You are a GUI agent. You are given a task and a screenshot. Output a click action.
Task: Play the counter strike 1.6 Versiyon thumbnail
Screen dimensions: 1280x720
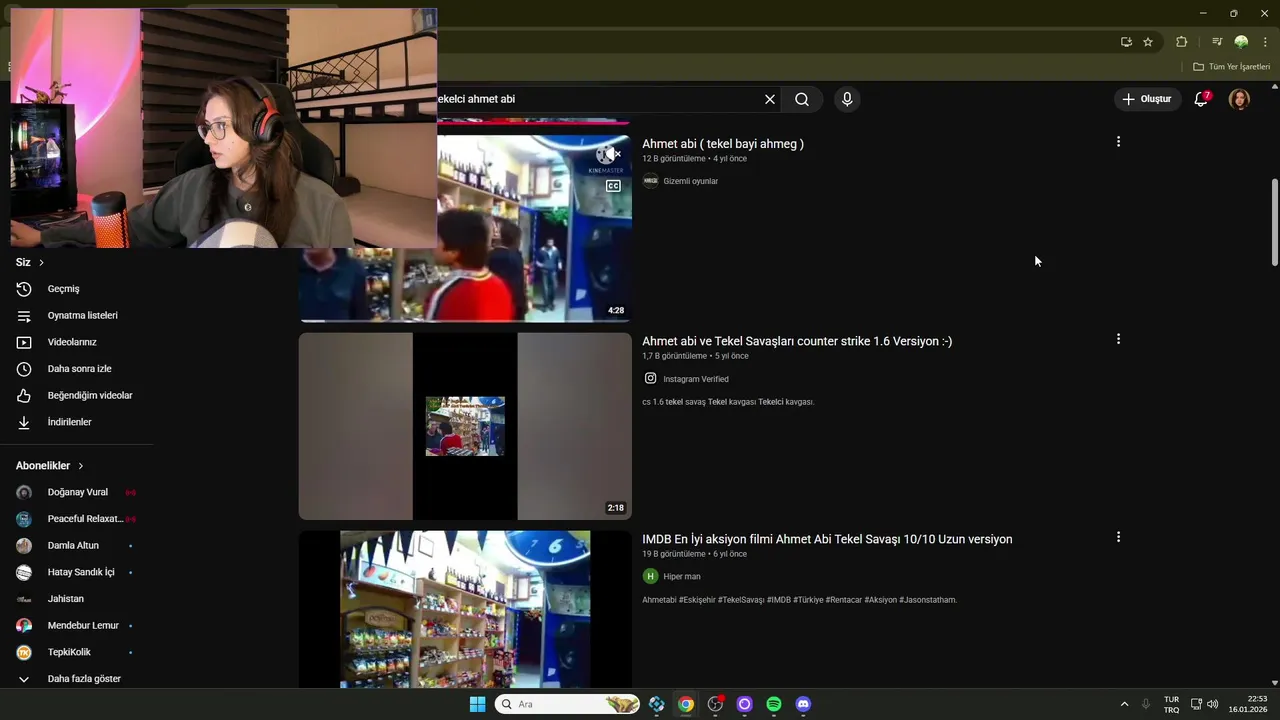pyautogui.click(x=465, y=426)
